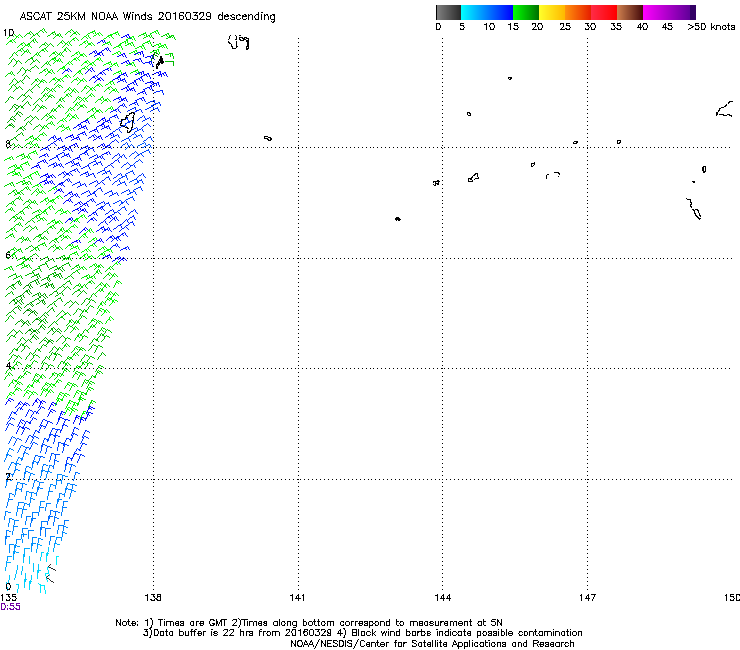Click the '6' latitude axis label

pos(8,255)
